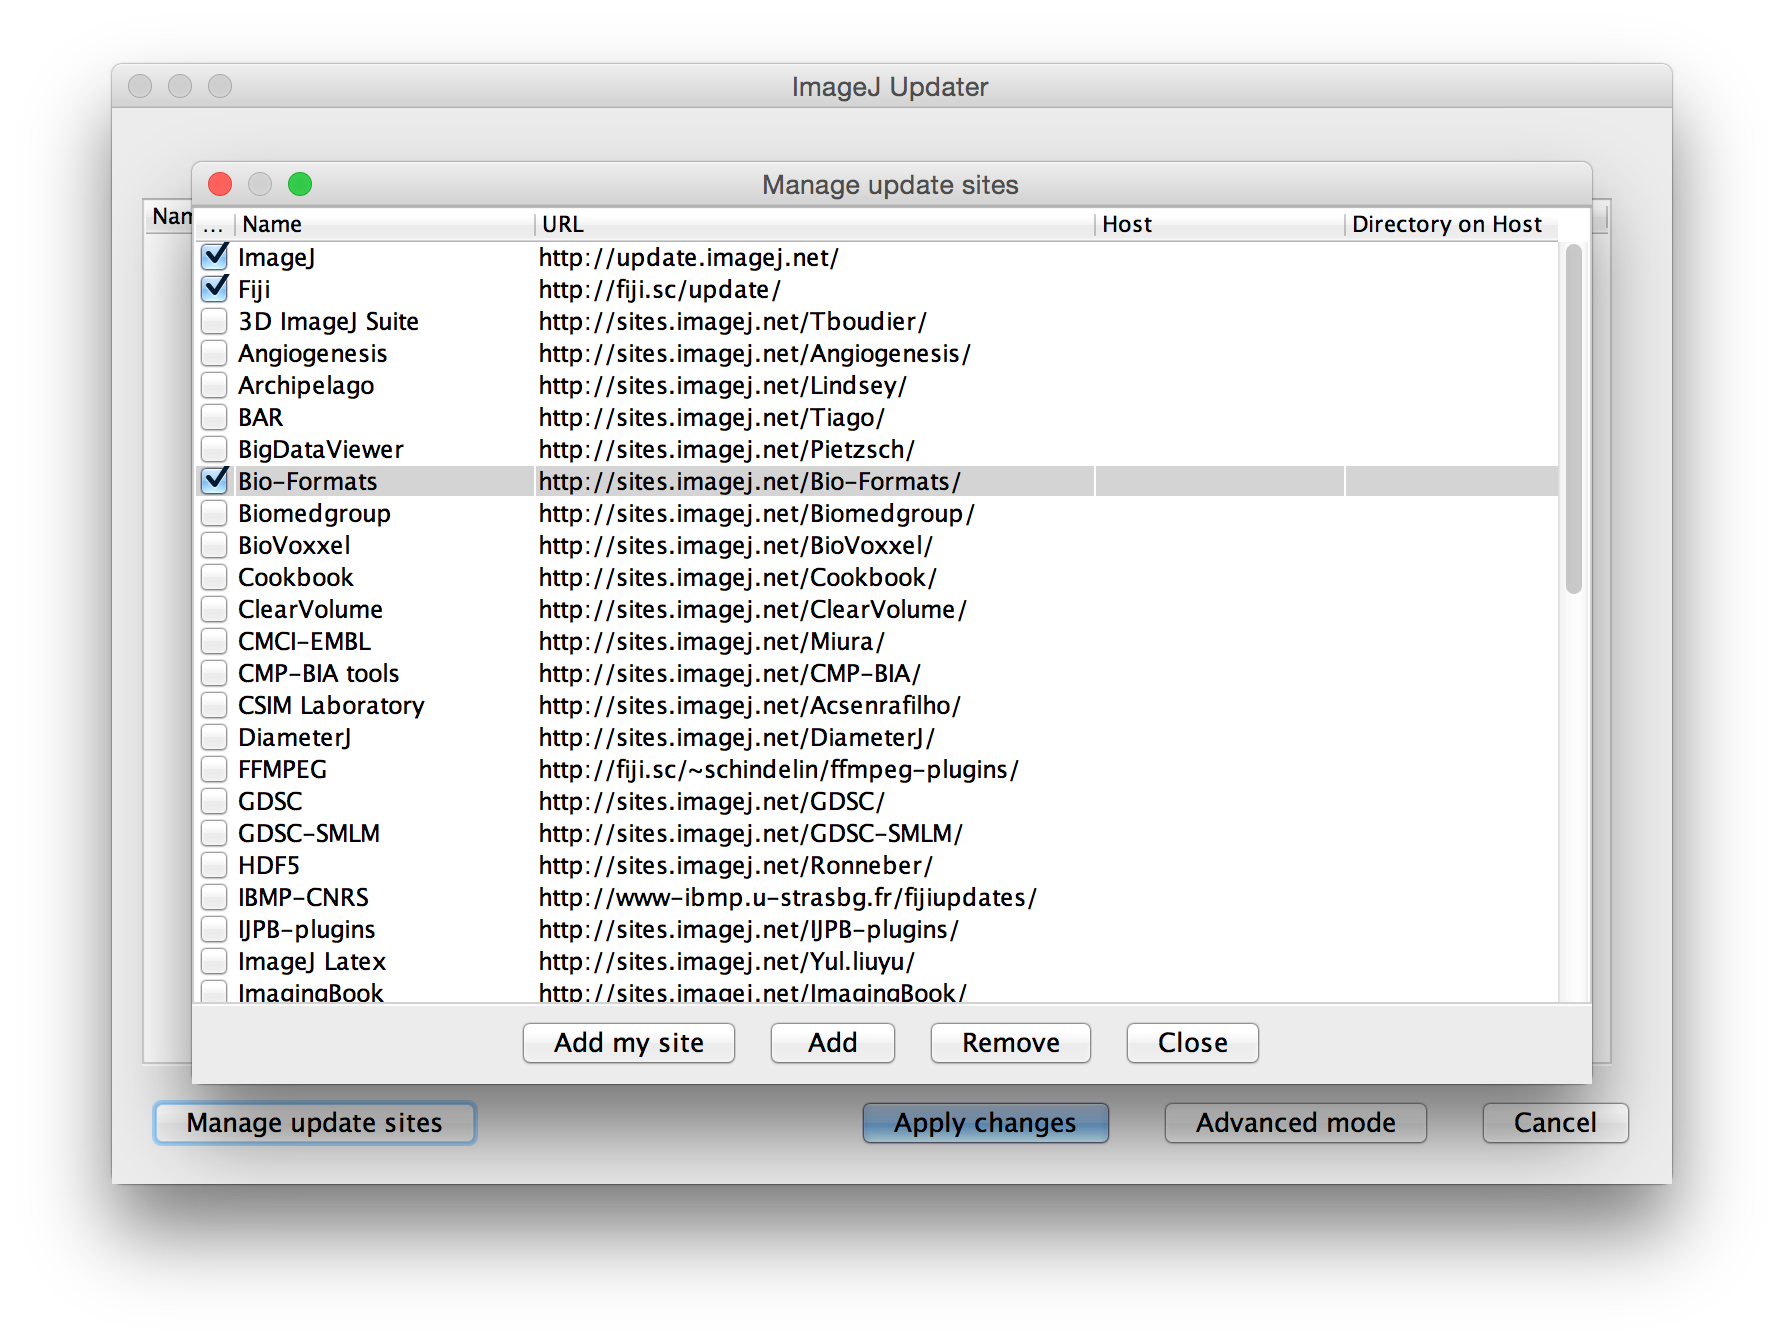Select the Tboudier URL cell
Screen dimensions: 1784x1344
coord(814,321)
